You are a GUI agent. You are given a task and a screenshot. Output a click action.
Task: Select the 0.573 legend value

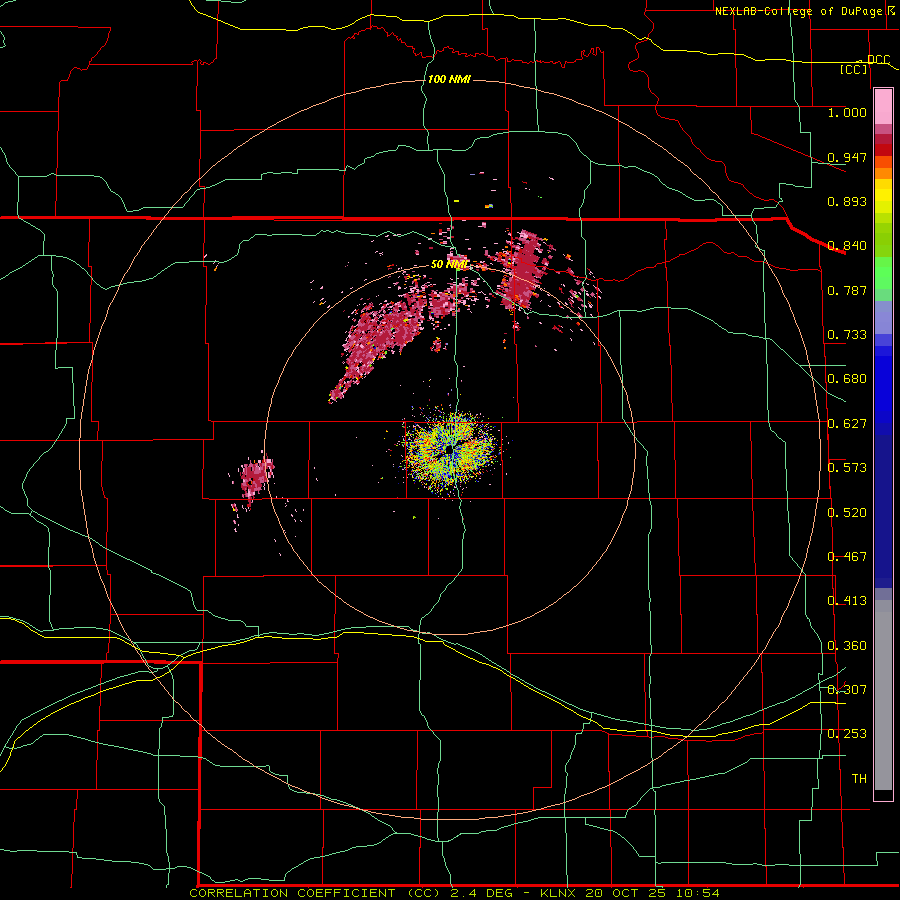[x=847, y=468]
